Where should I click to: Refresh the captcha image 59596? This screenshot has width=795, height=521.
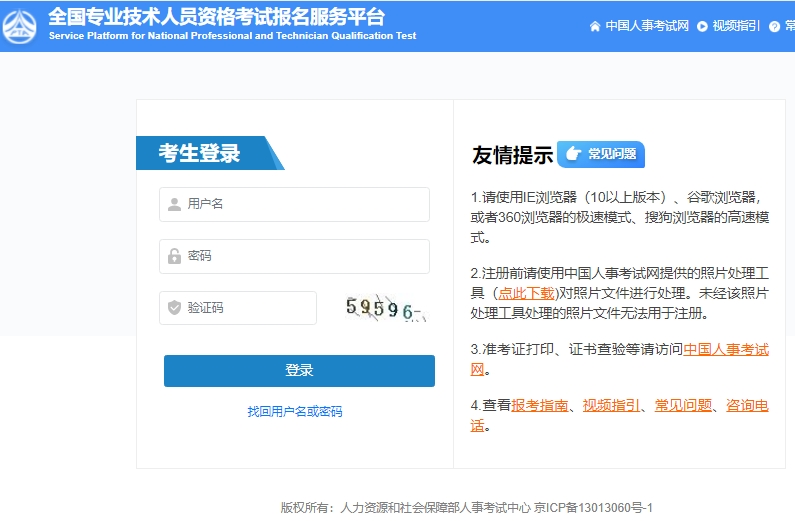[x=385, y=308]
